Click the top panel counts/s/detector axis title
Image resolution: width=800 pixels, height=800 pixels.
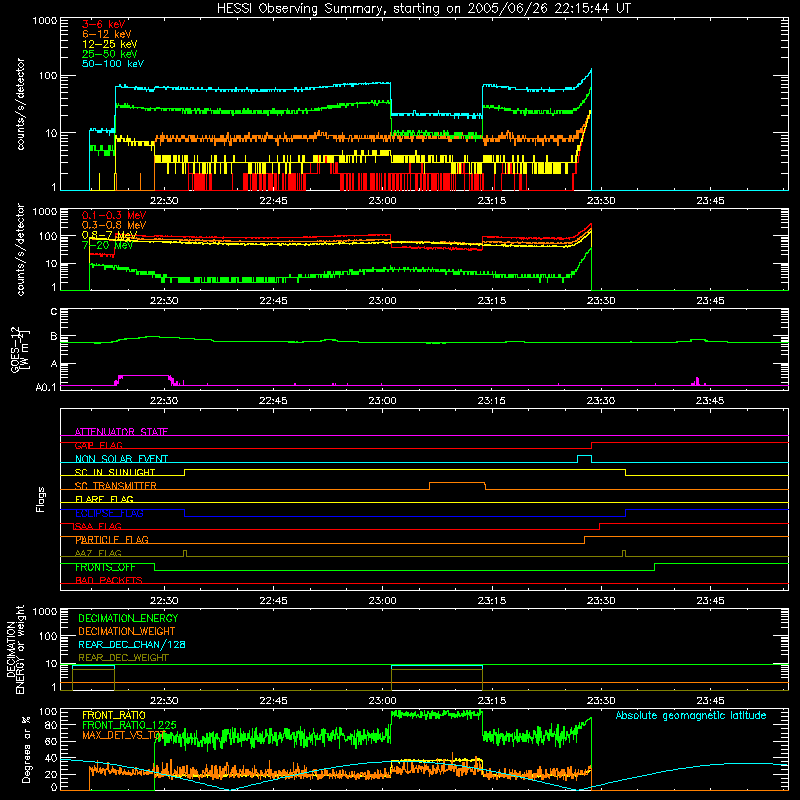pyautogui.click(x=21, y=104)
